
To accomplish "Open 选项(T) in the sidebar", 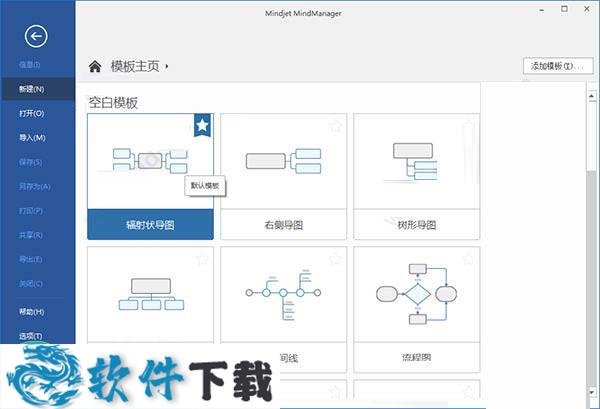I will tap(31, 336).
